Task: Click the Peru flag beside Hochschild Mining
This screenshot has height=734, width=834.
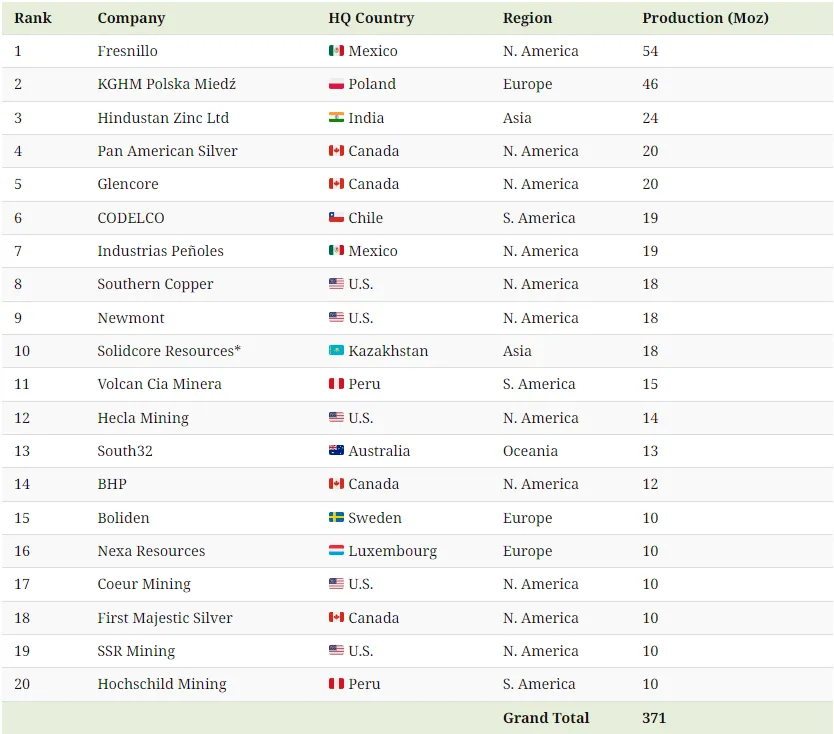Action: [x=336, y=684]
